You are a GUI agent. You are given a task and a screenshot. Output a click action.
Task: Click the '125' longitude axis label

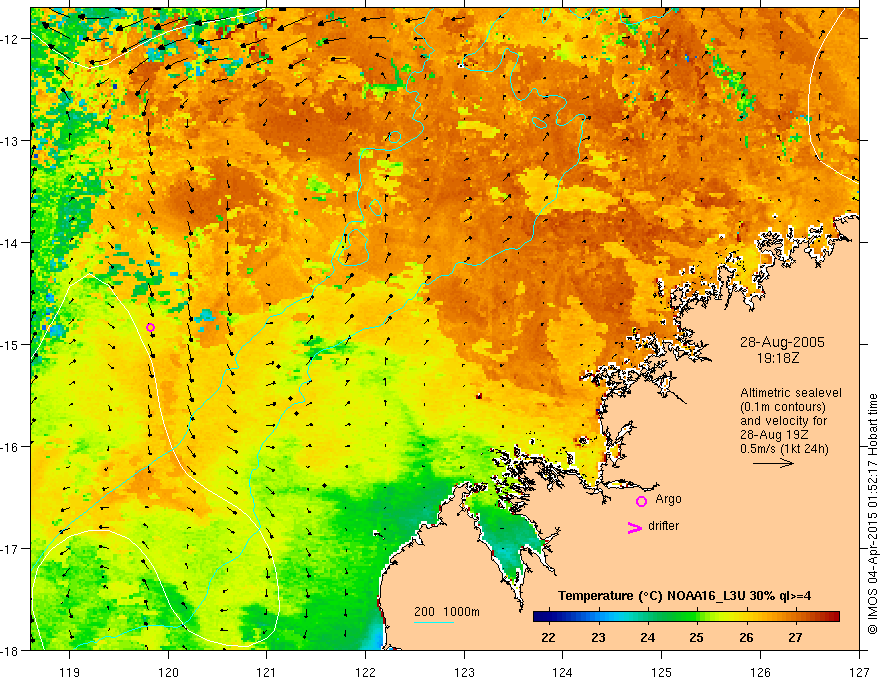[662, 672]
